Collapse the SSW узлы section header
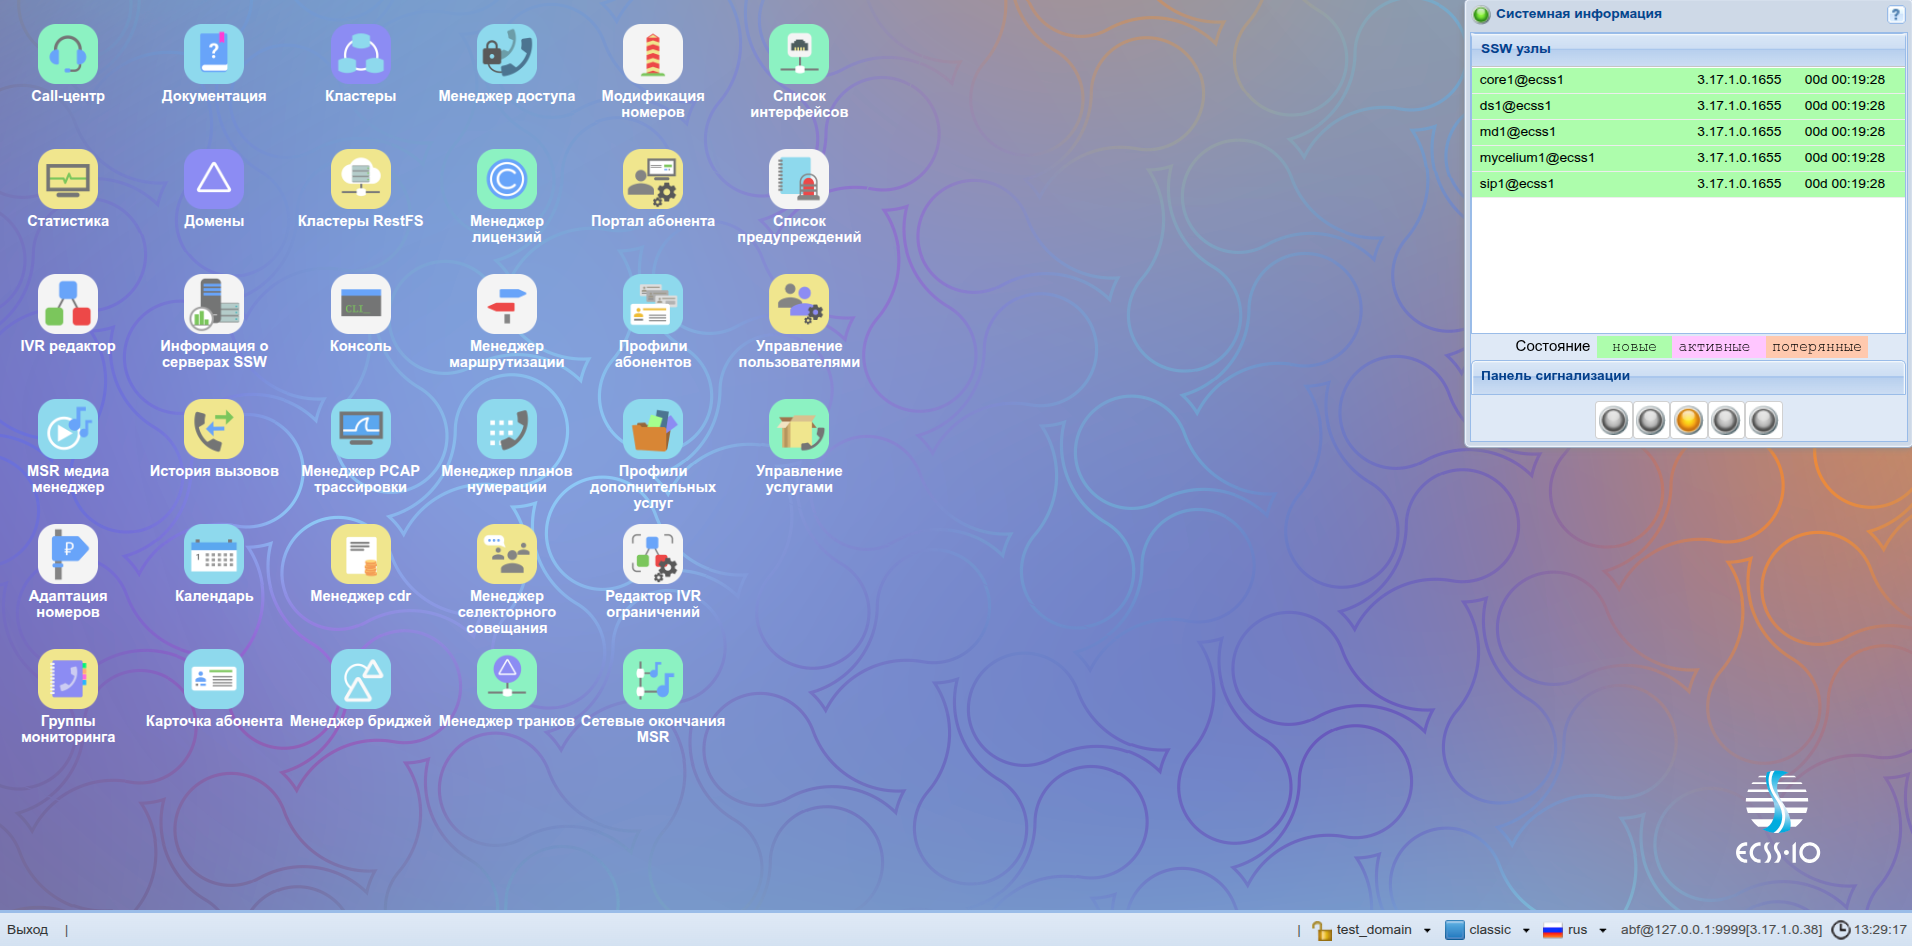This screenshot has width=1912, height=946. click(x=1688, y=49)
